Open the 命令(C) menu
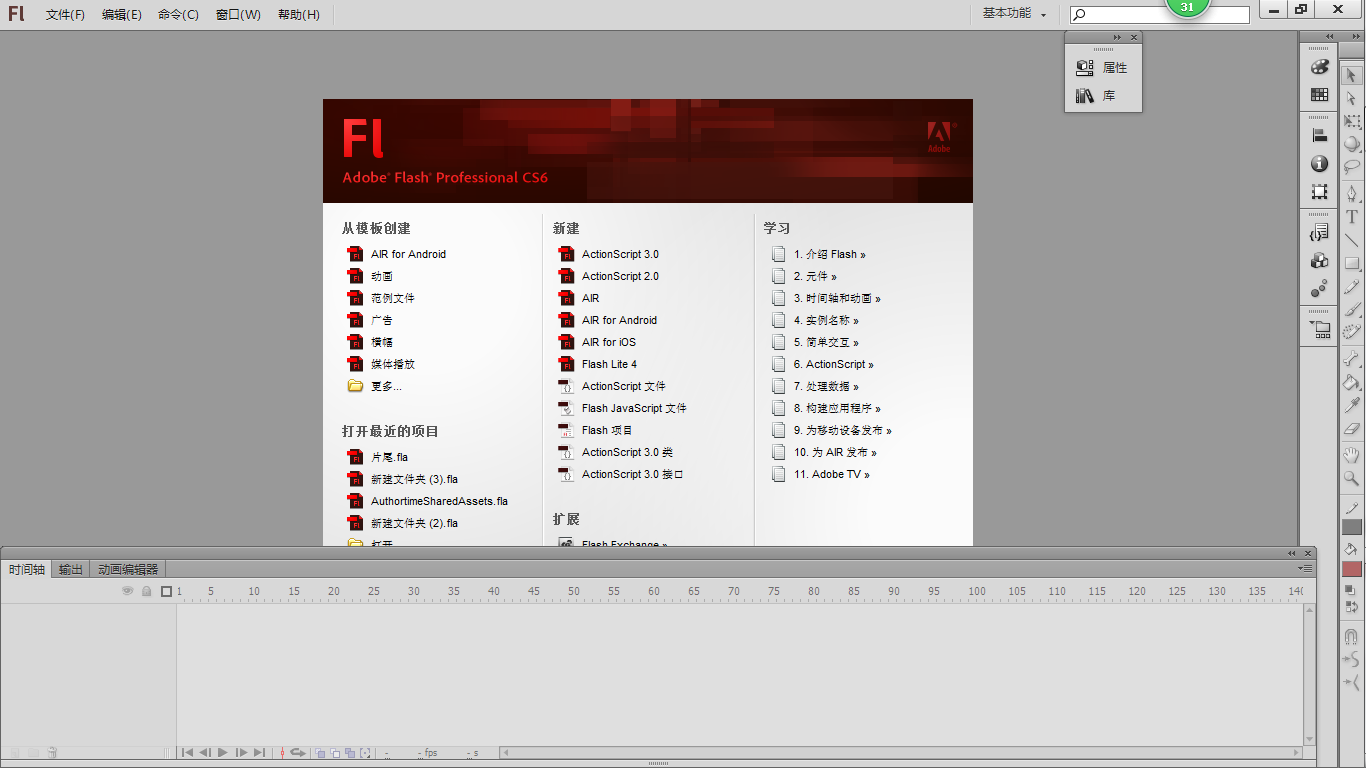1366x768 pixels. (178, 15)
